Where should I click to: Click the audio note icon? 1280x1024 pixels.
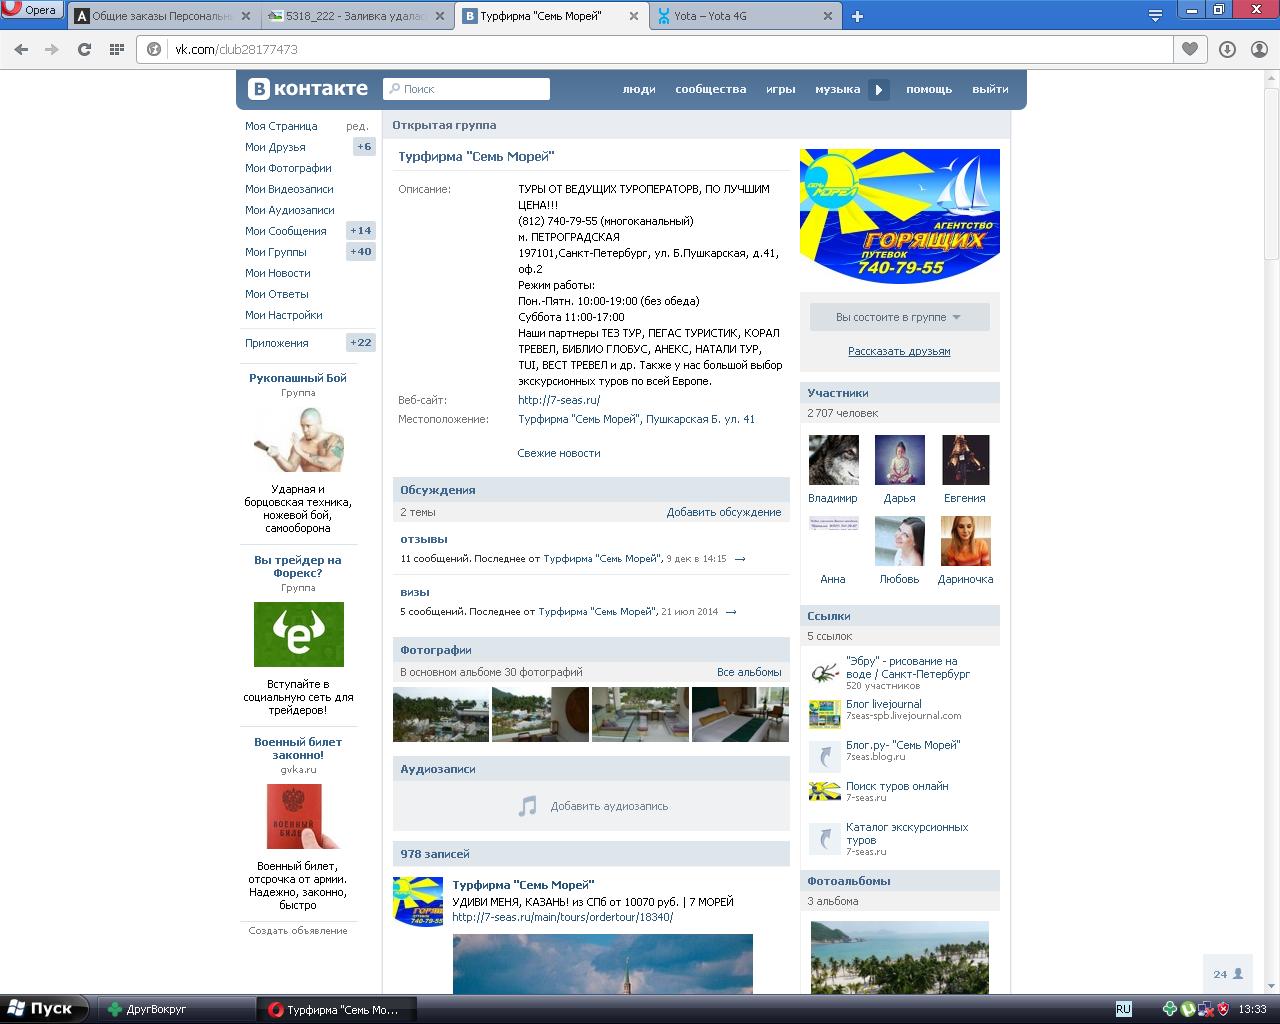click(x=527, y=806)
